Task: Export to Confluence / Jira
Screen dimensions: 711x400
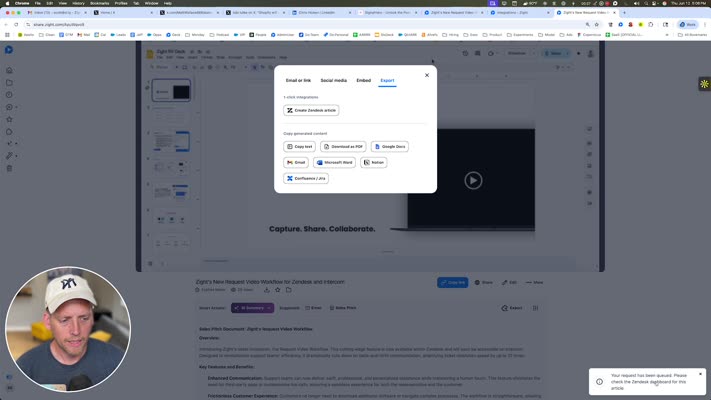Action: (306, 178)
